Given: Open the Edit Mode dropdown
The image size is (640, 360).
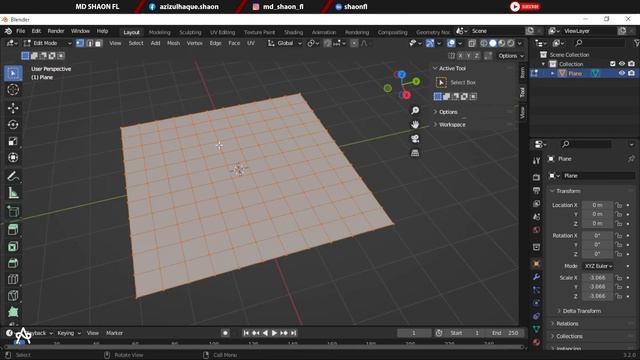Looking at the screenshot, I should point(47,43).
